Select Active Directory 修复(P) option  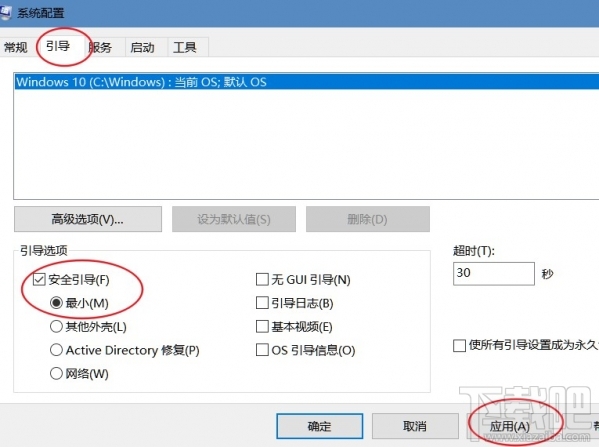coord(56,350)
